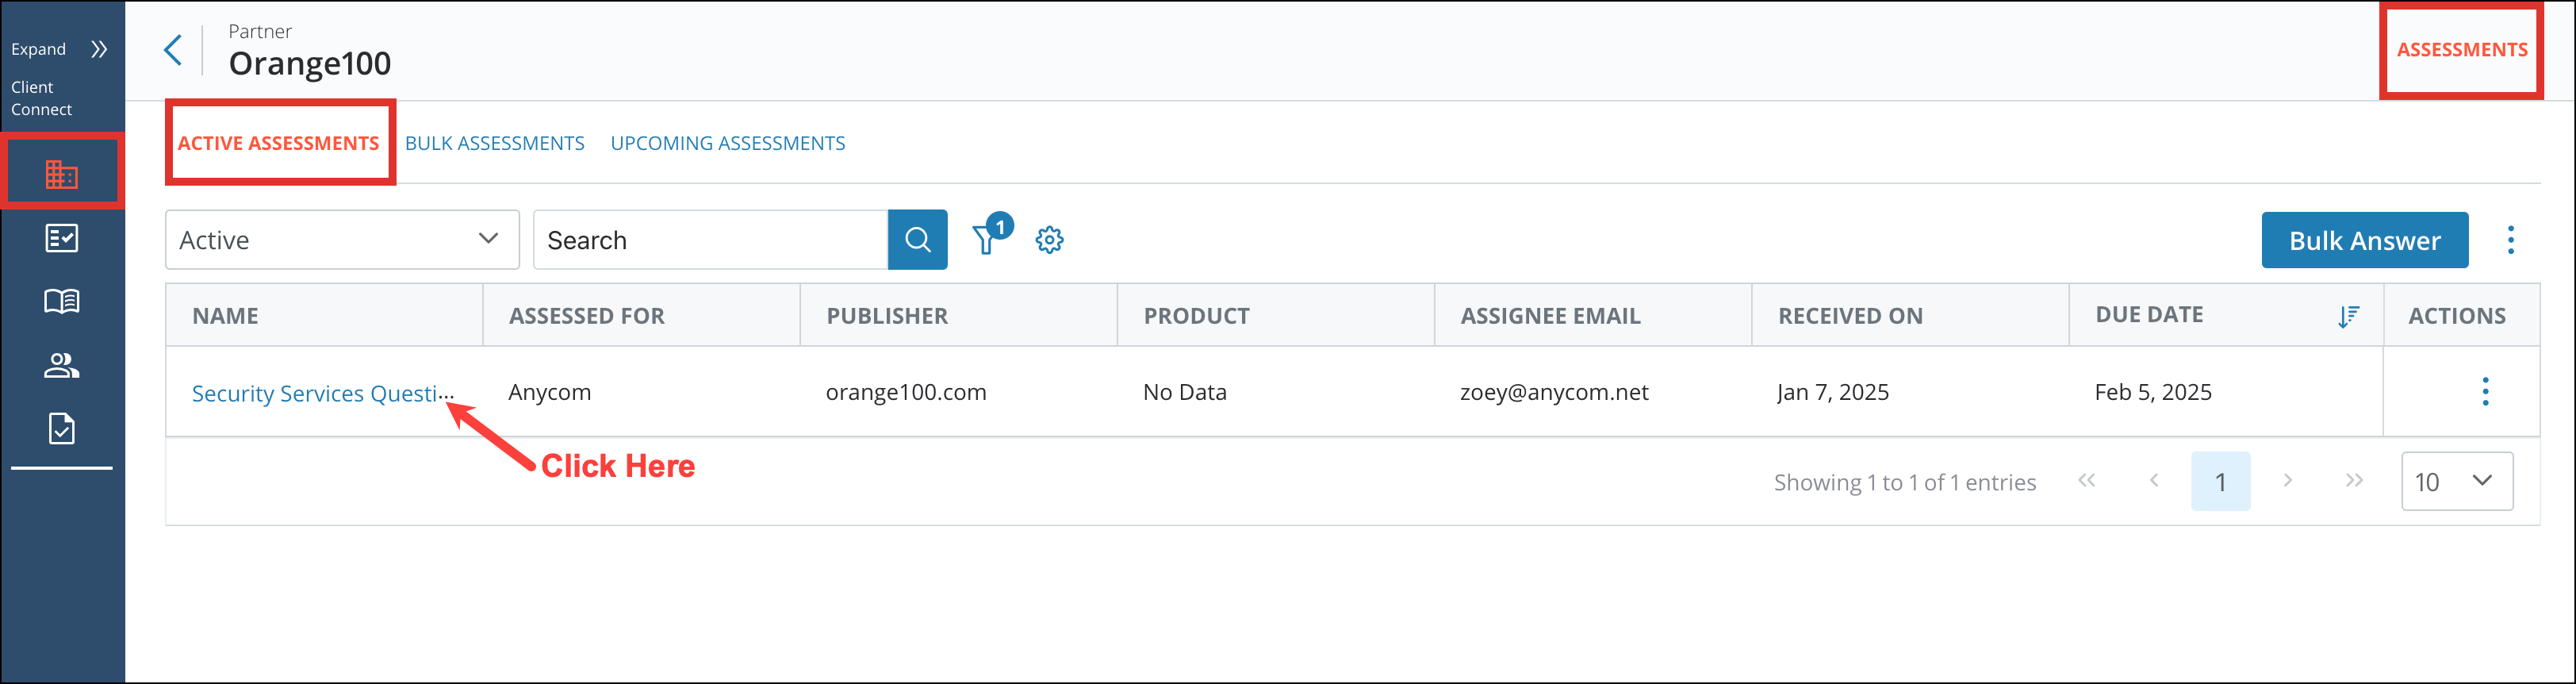Open the document checkmark icon in sidebar
This screenshot has height=684, width=2576.
click(x=62, y=428)
